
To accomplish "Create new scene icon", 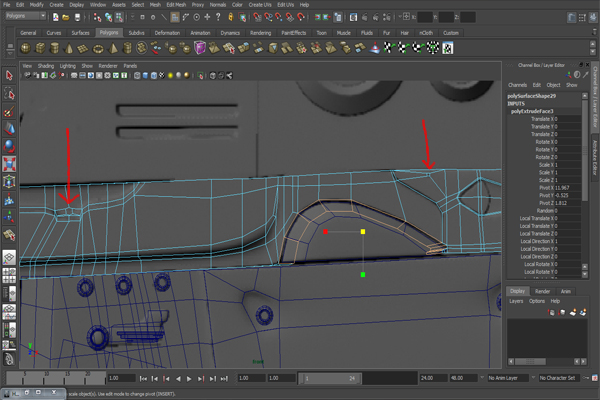I will [56, 17].
